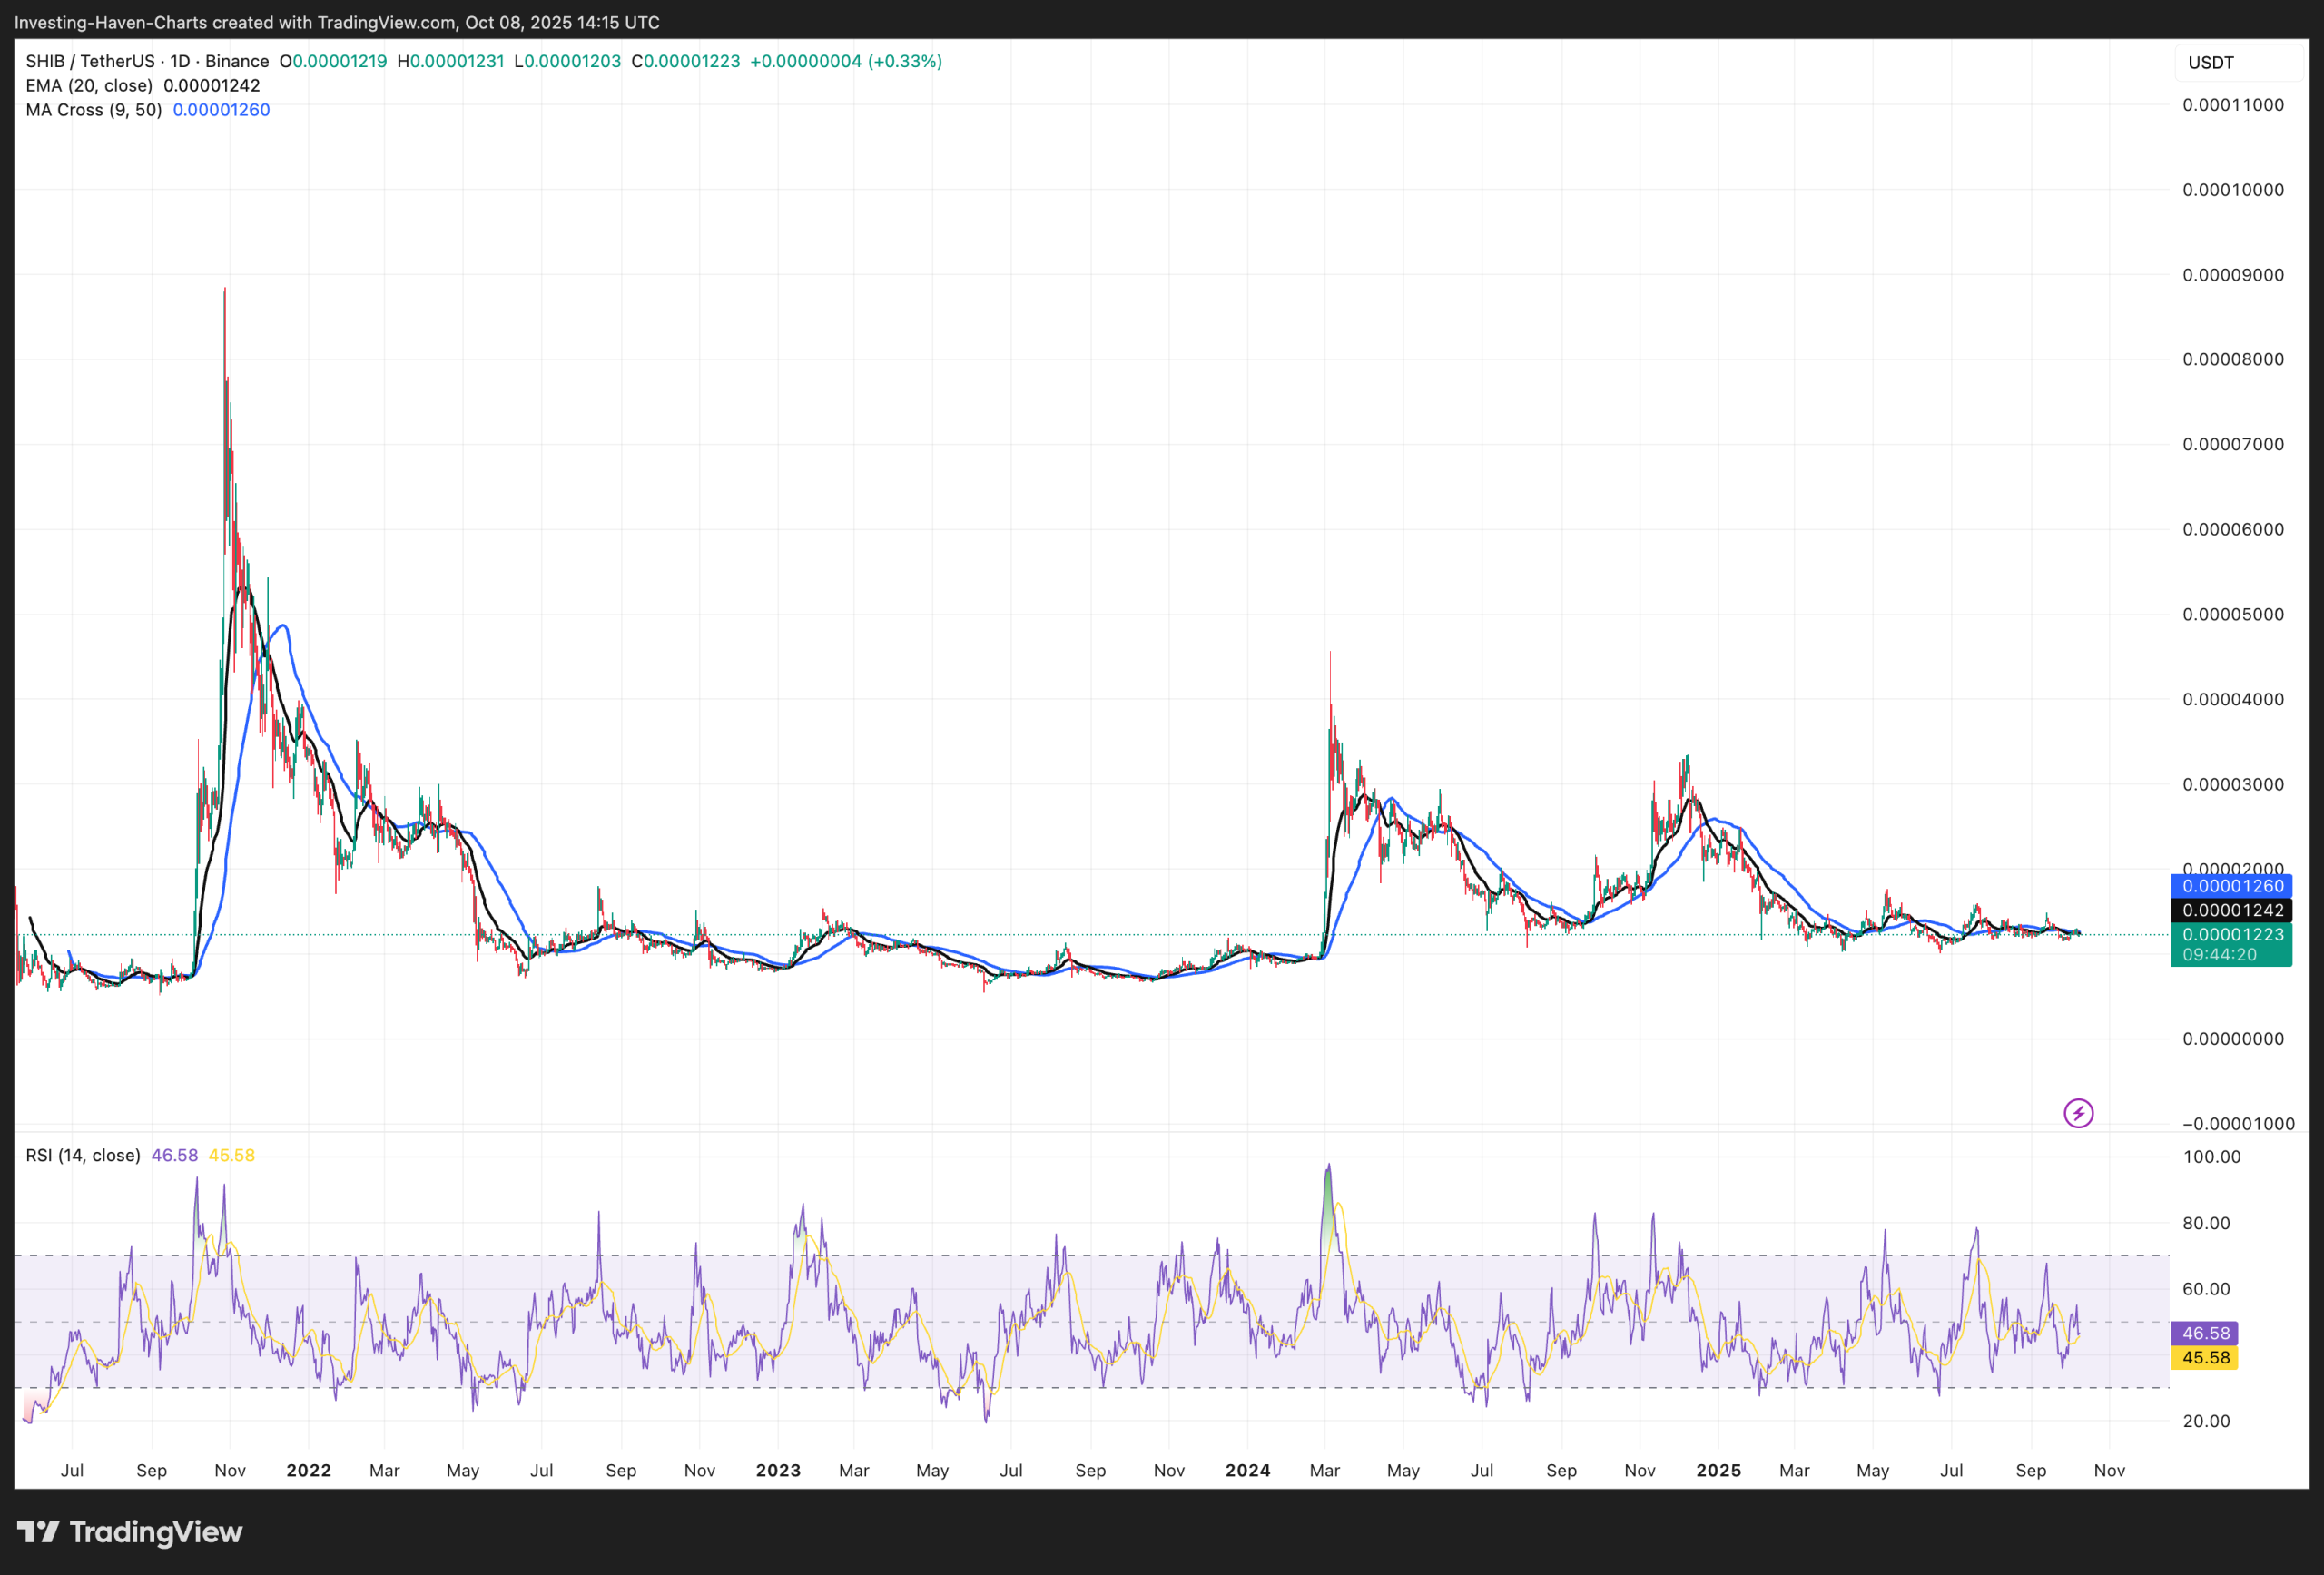Click the black 0.00001242 EMA price label
The image size is (2324, 1575).
2232,910
